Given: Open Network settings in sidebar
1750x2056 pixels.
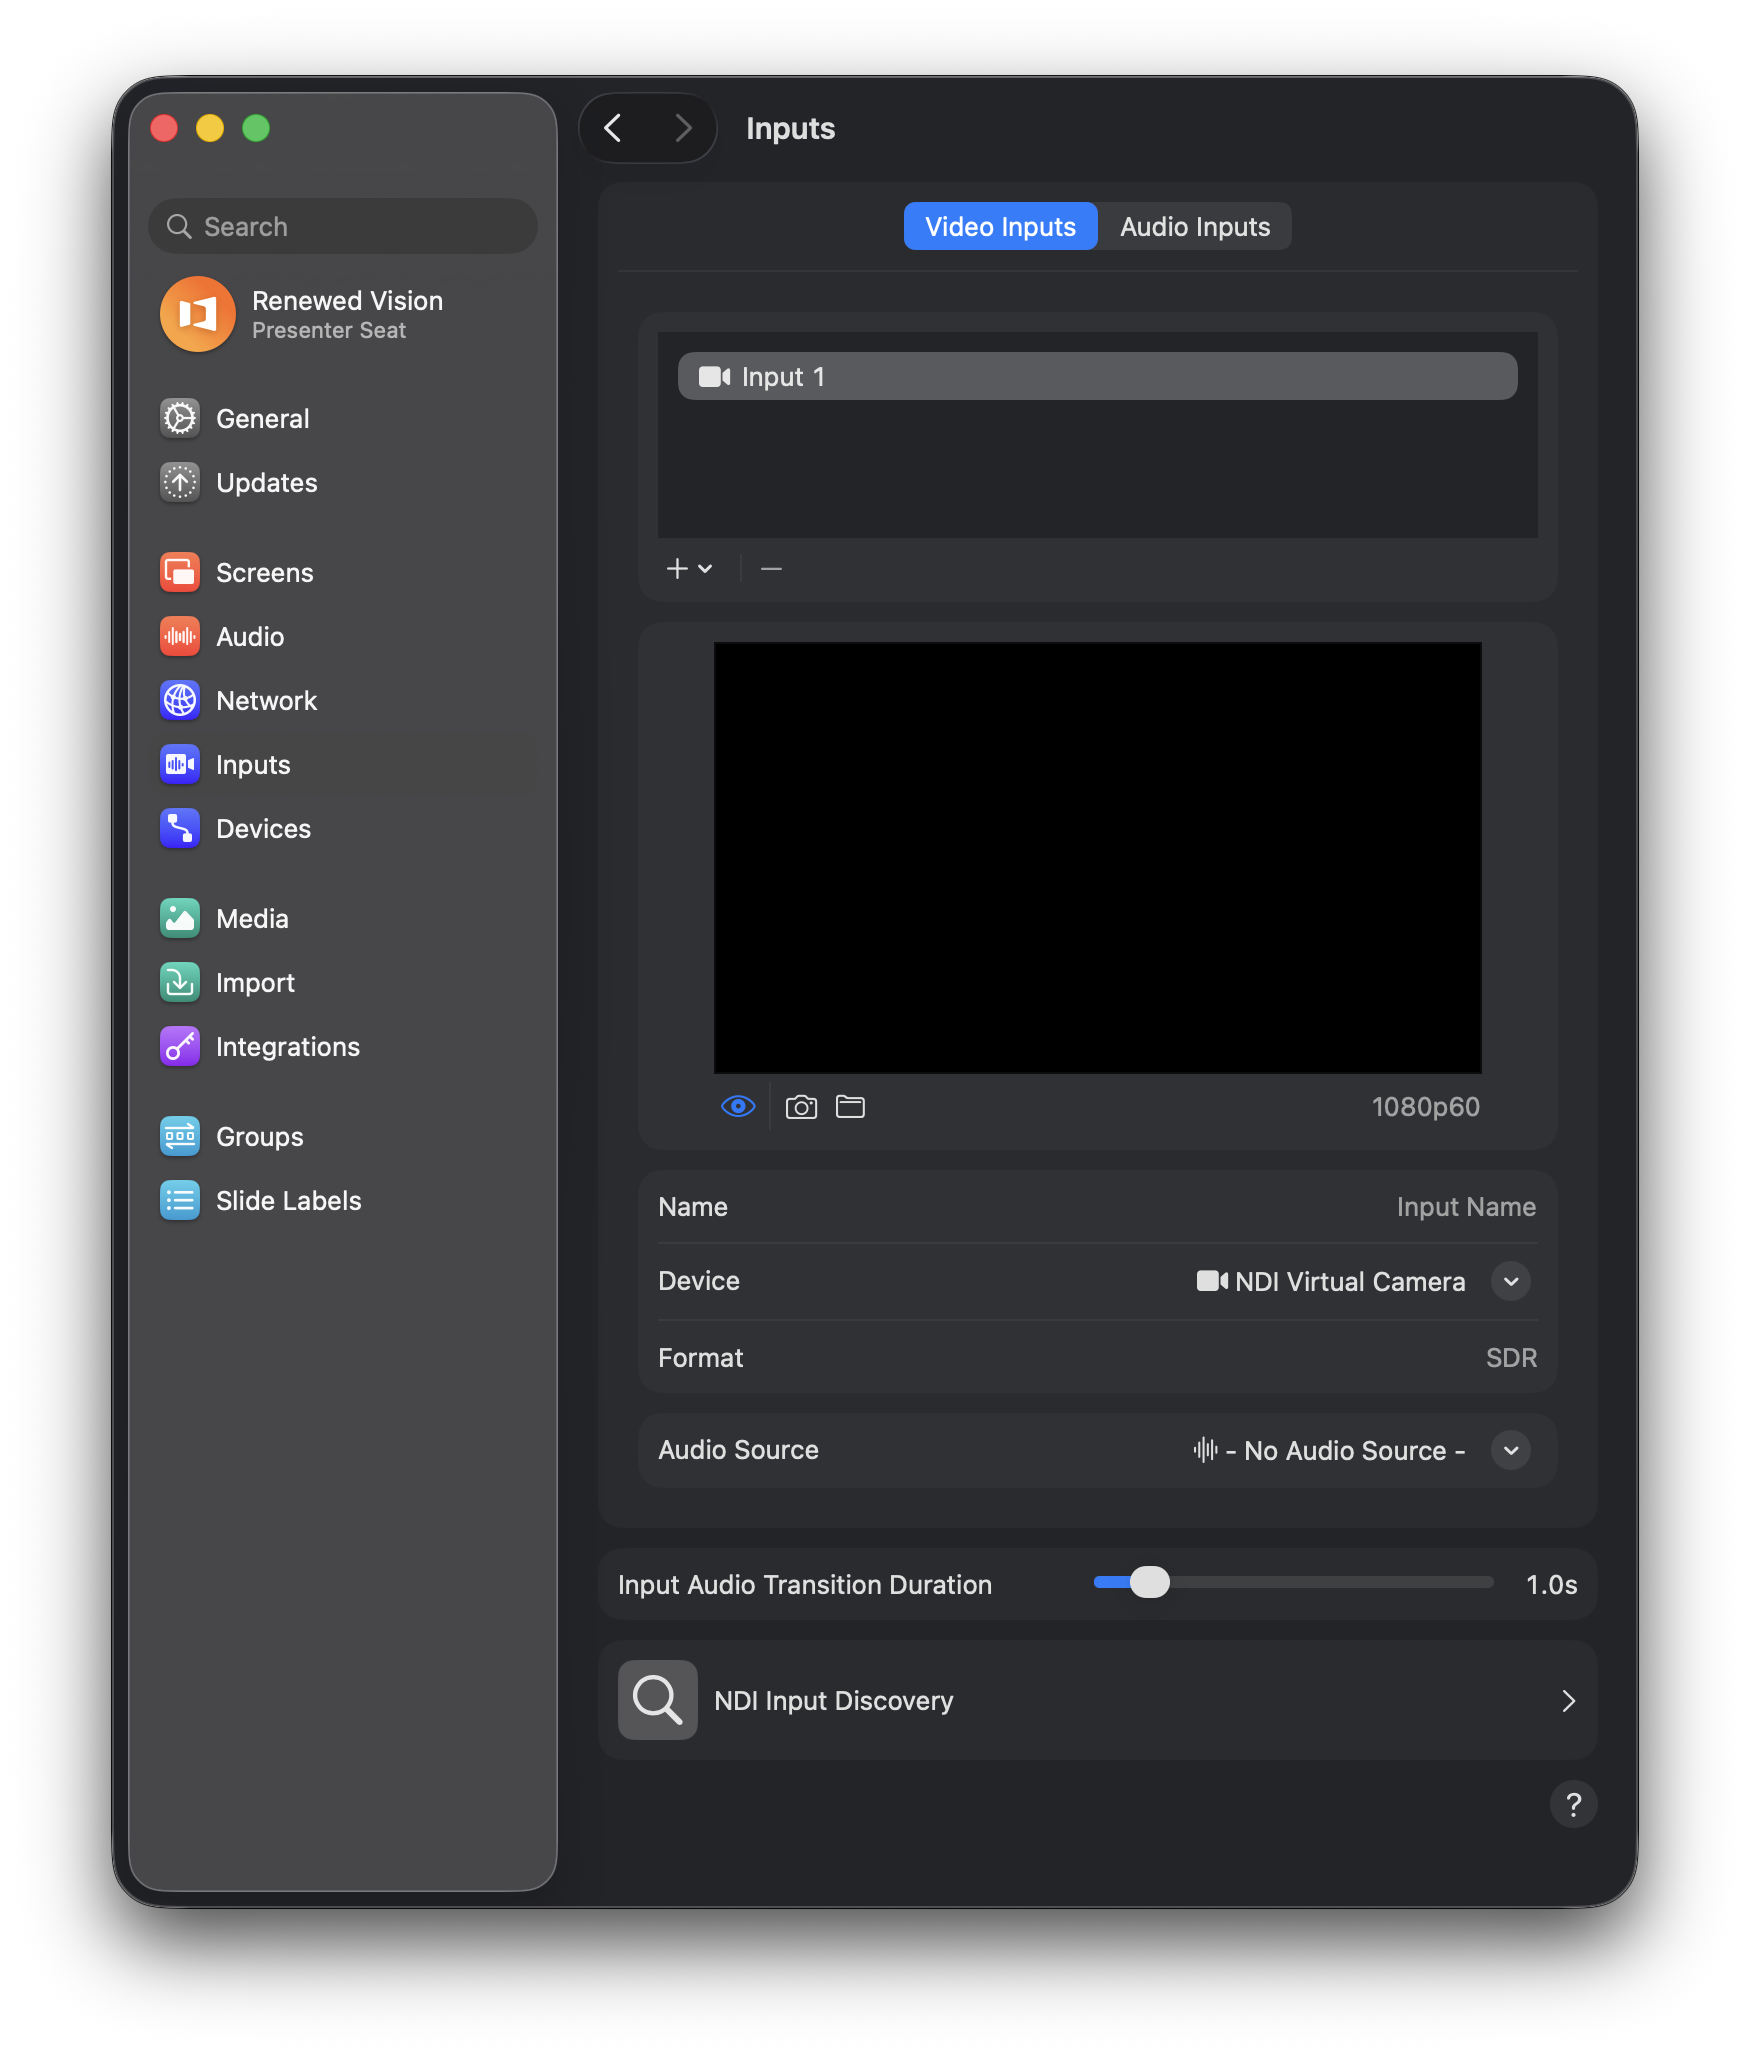Looking at the screenshot, I should pyautogui.click(x=343, y=701).
